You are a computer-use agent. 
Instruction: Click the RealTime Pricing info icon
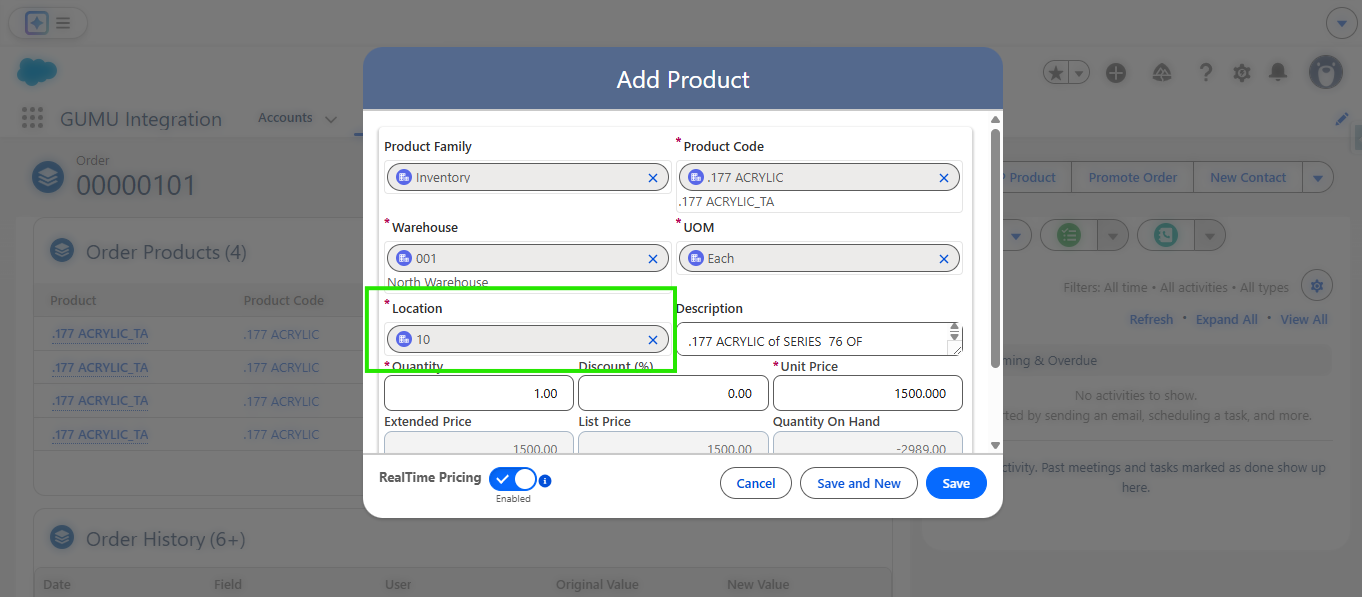coord(545,481)
